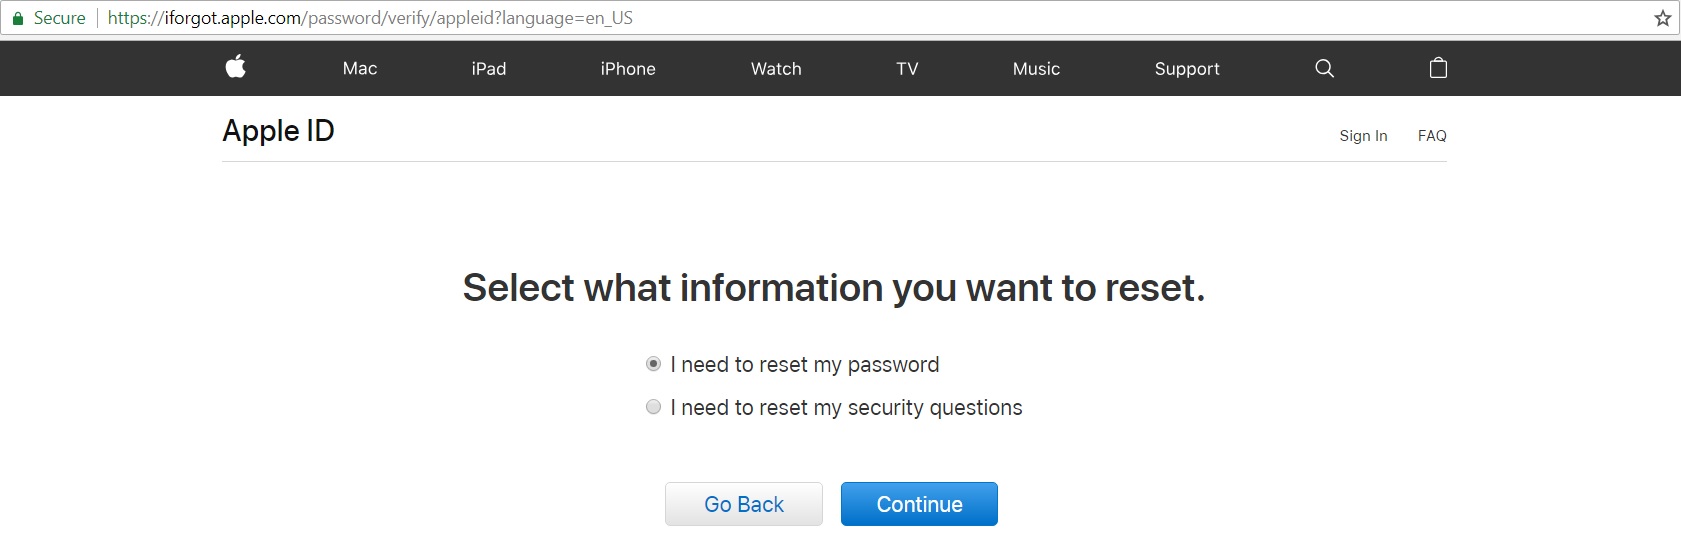1681x545 pixels.
Task: Open the FAQ link
Action: pos(1432,136)
